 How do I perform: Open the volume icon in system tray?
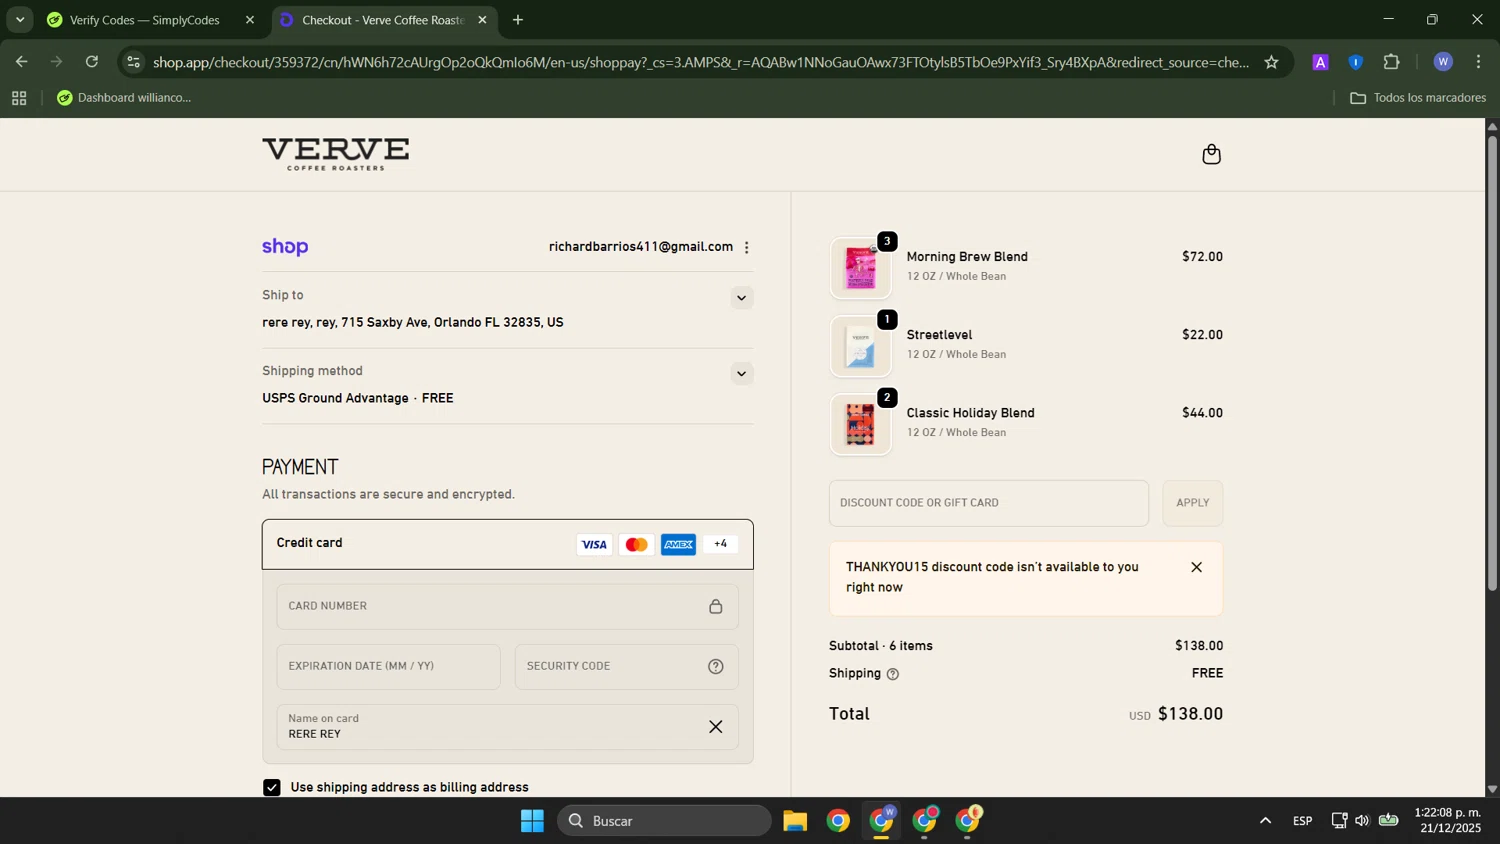pyautogui.click(x=1361, y=821)
